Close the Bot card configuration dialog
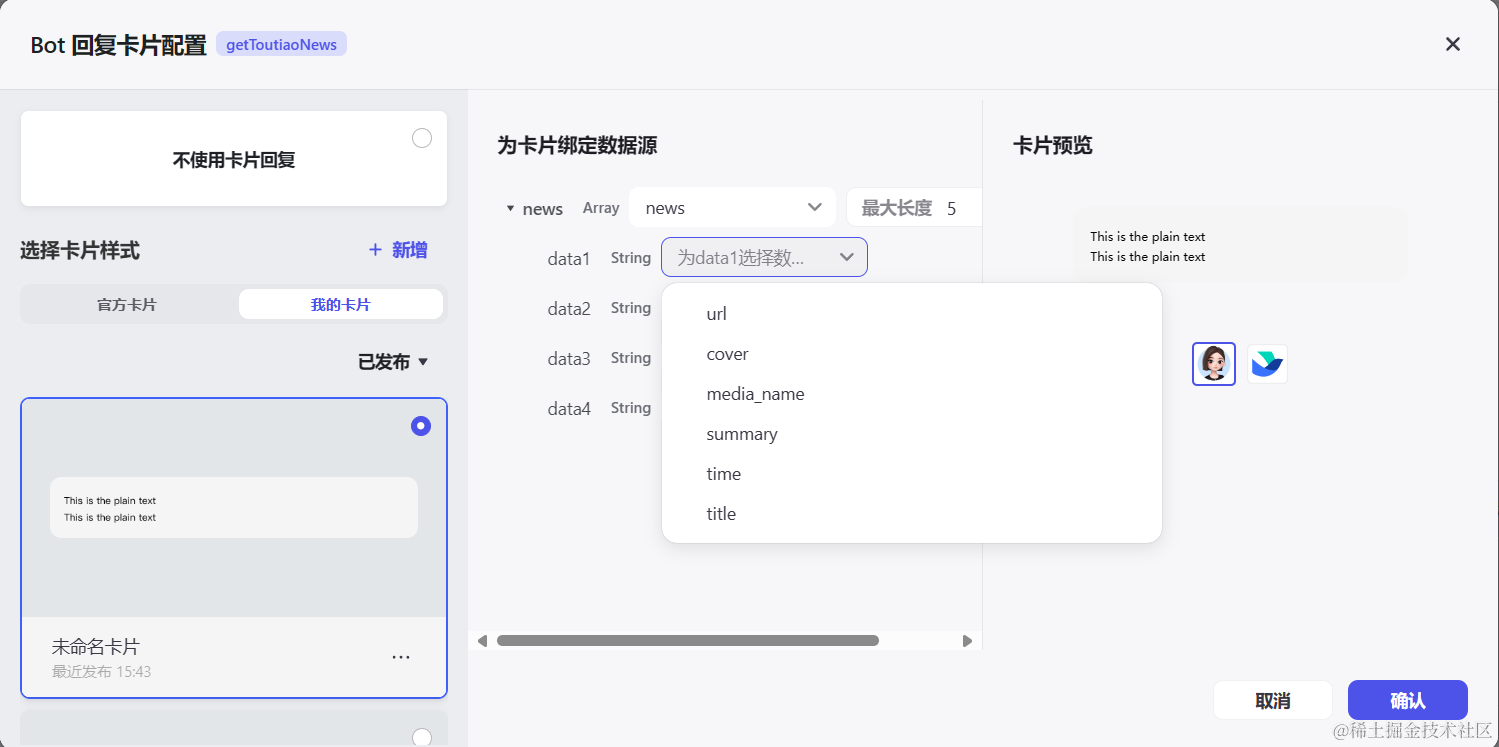1499x747 pixels. pyautogui.click(x=1453, y=44)
